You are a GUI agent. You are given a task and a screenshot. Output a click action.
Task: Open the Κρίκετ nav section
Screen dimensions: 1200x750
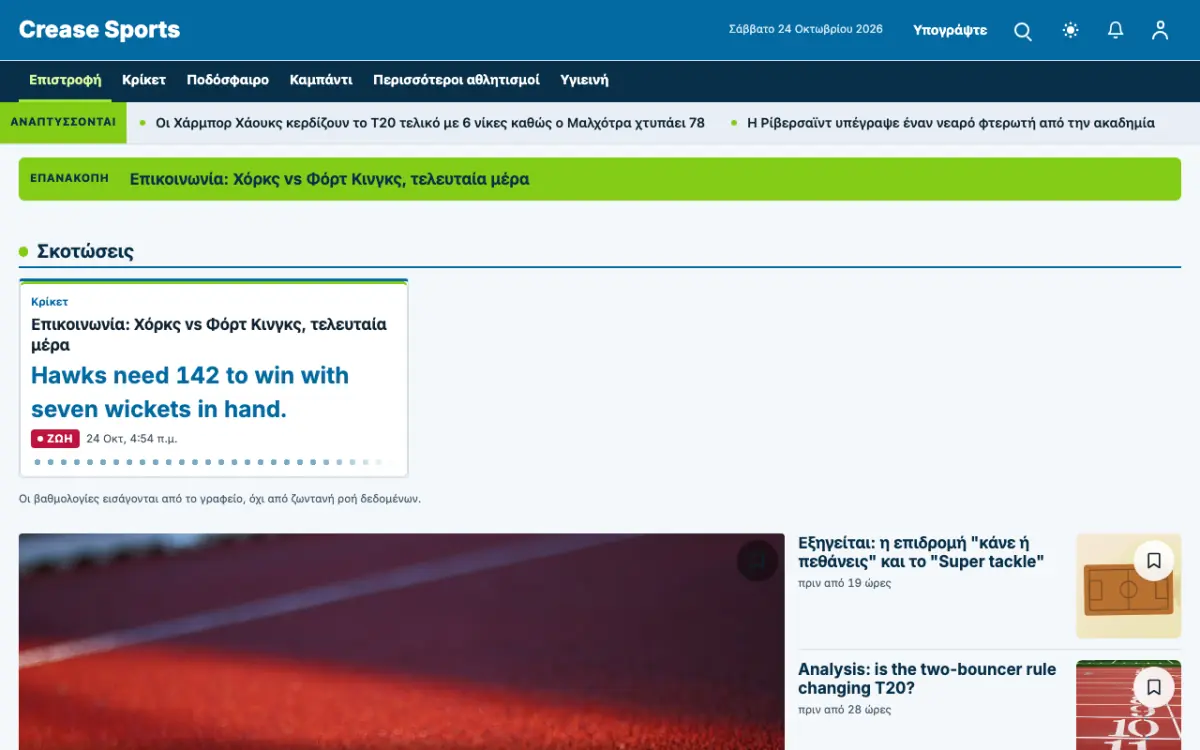click(x=144, y=80)
